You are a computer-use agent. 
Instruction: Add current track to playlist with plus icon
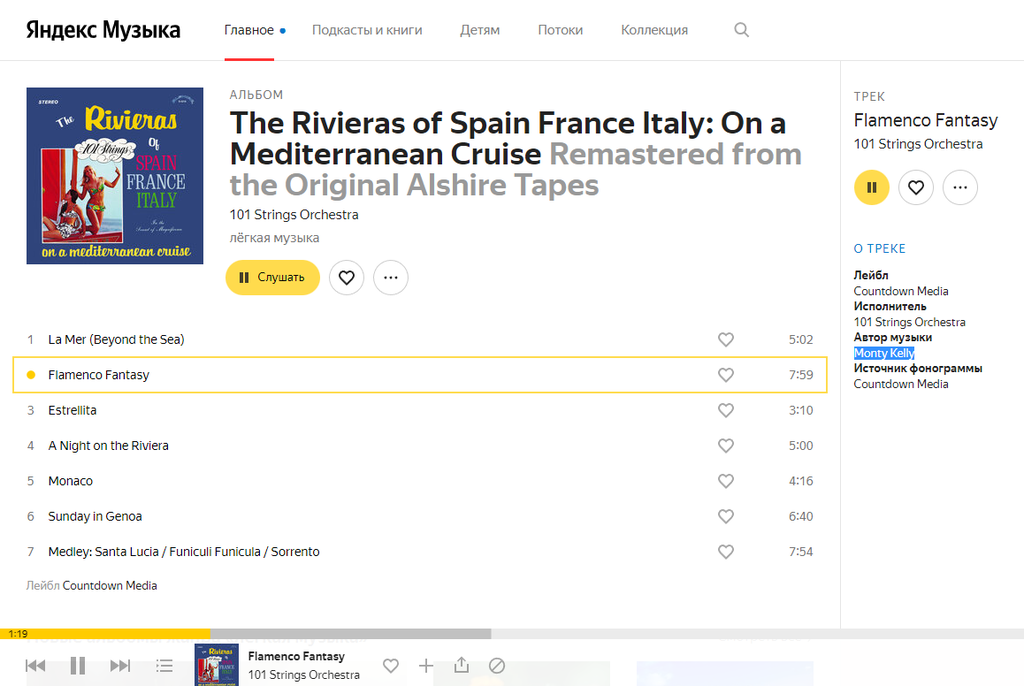tap(426, 666)
